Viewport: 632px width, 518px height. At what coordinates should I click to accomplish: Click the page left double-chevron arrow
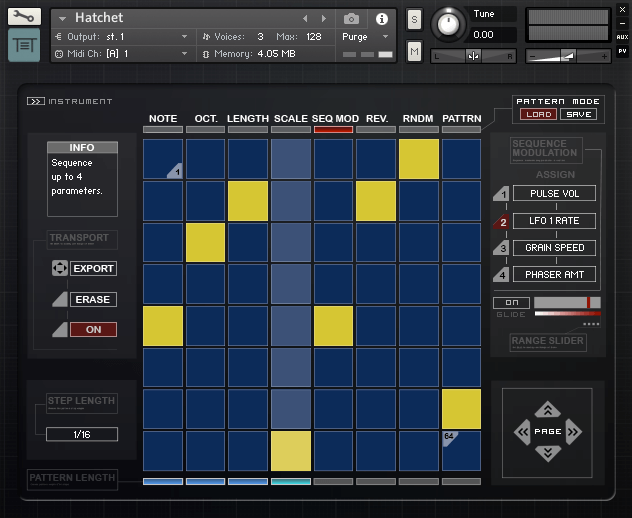coord(522,432)
